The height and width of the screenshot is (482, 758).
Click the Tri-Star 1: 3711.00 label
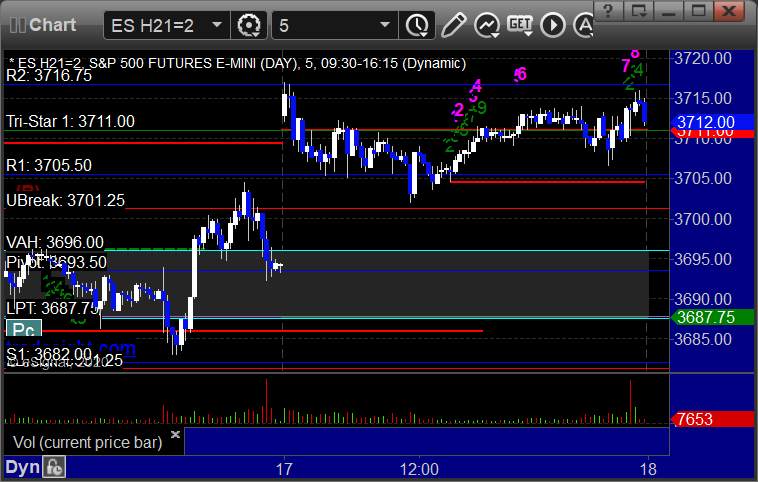(x=71, y=121)
